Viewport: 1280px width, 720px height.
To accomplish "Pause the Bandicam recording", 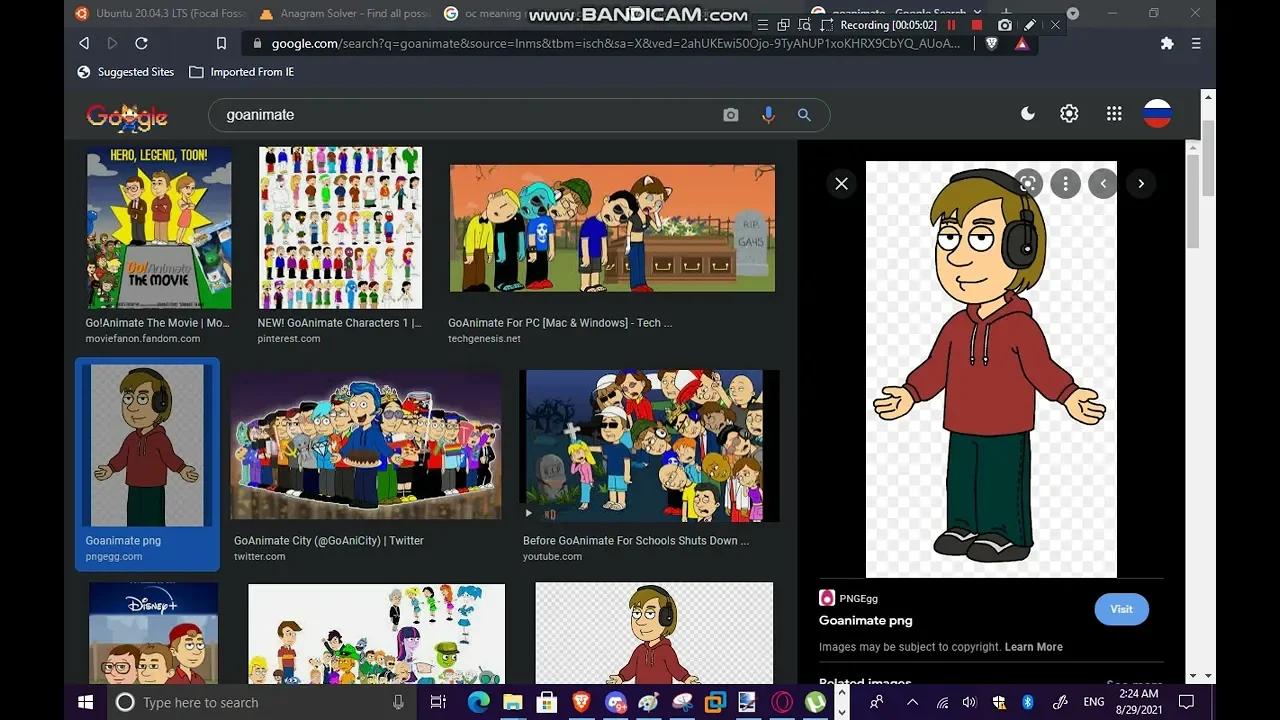I will coord(951,25).
